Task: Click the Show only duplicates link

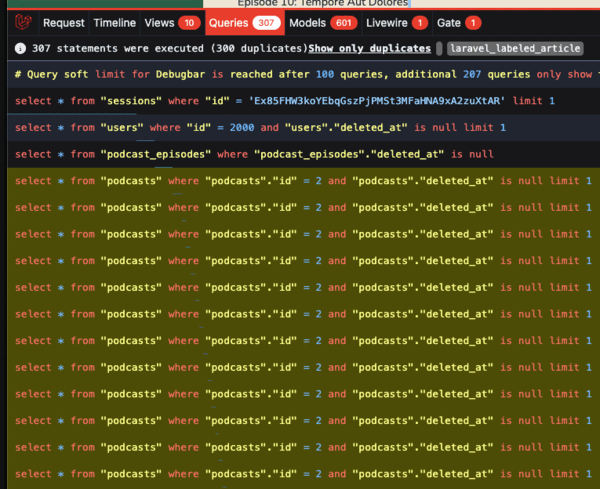Action: [369, 49]
